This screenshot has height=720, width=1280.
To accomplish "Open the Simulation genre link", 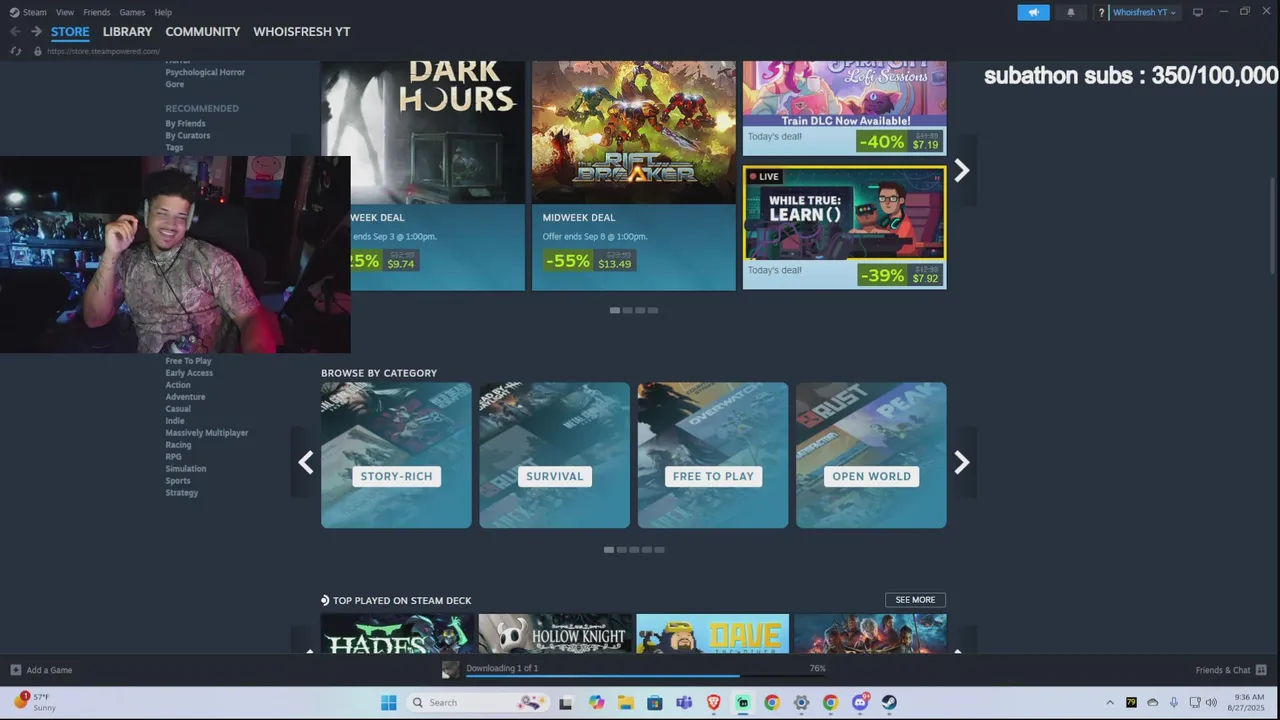I will coord(186,469).
